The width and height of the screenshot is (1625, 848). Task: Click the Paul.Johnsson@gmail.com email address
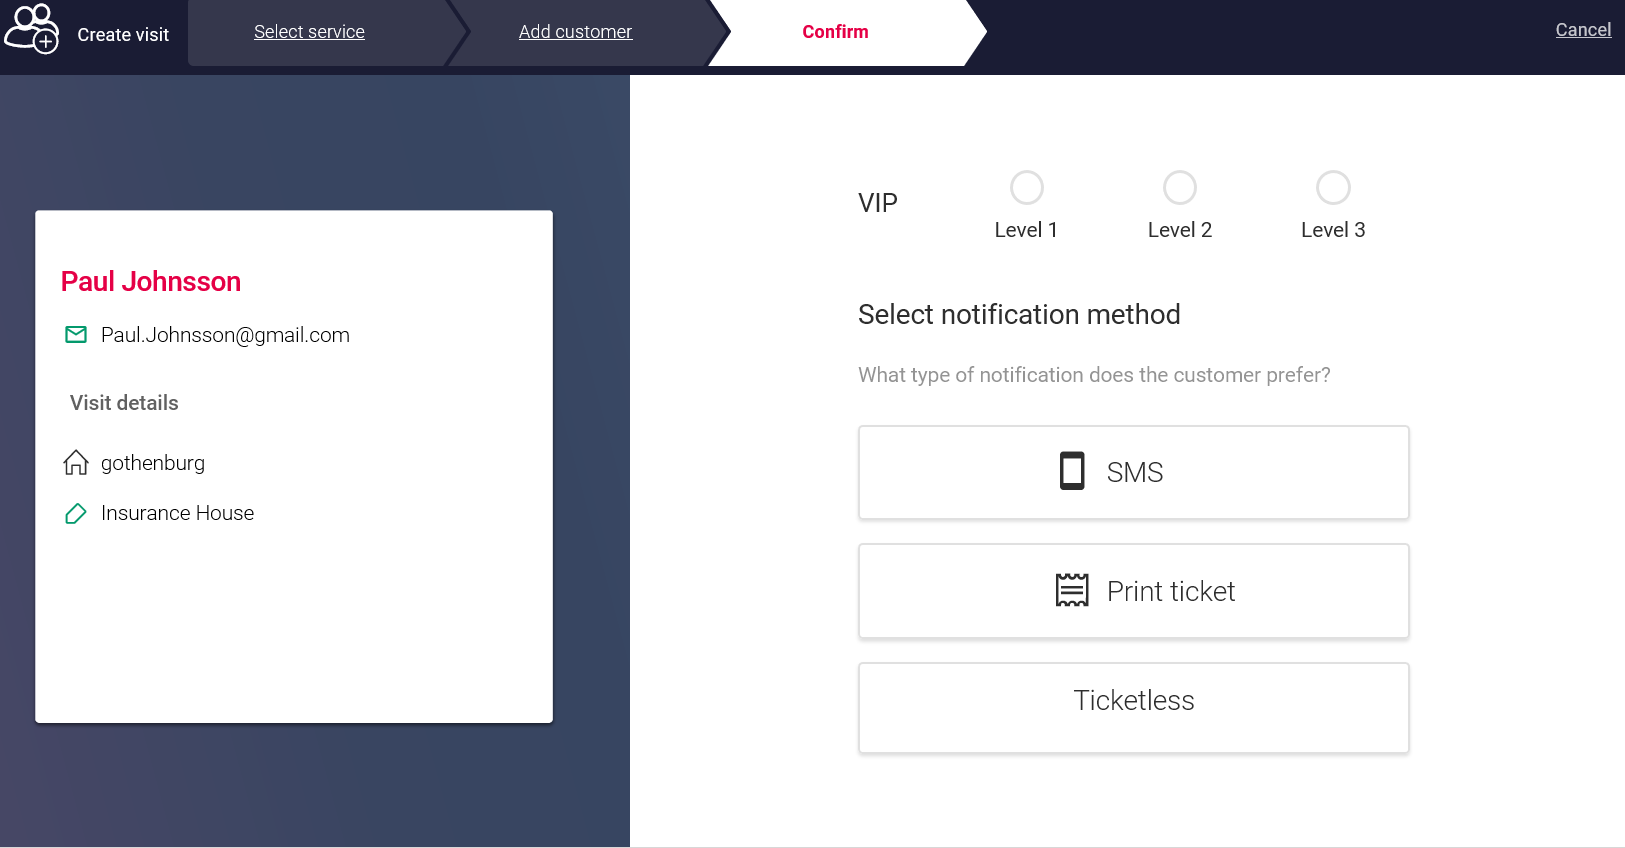(225, 335)
